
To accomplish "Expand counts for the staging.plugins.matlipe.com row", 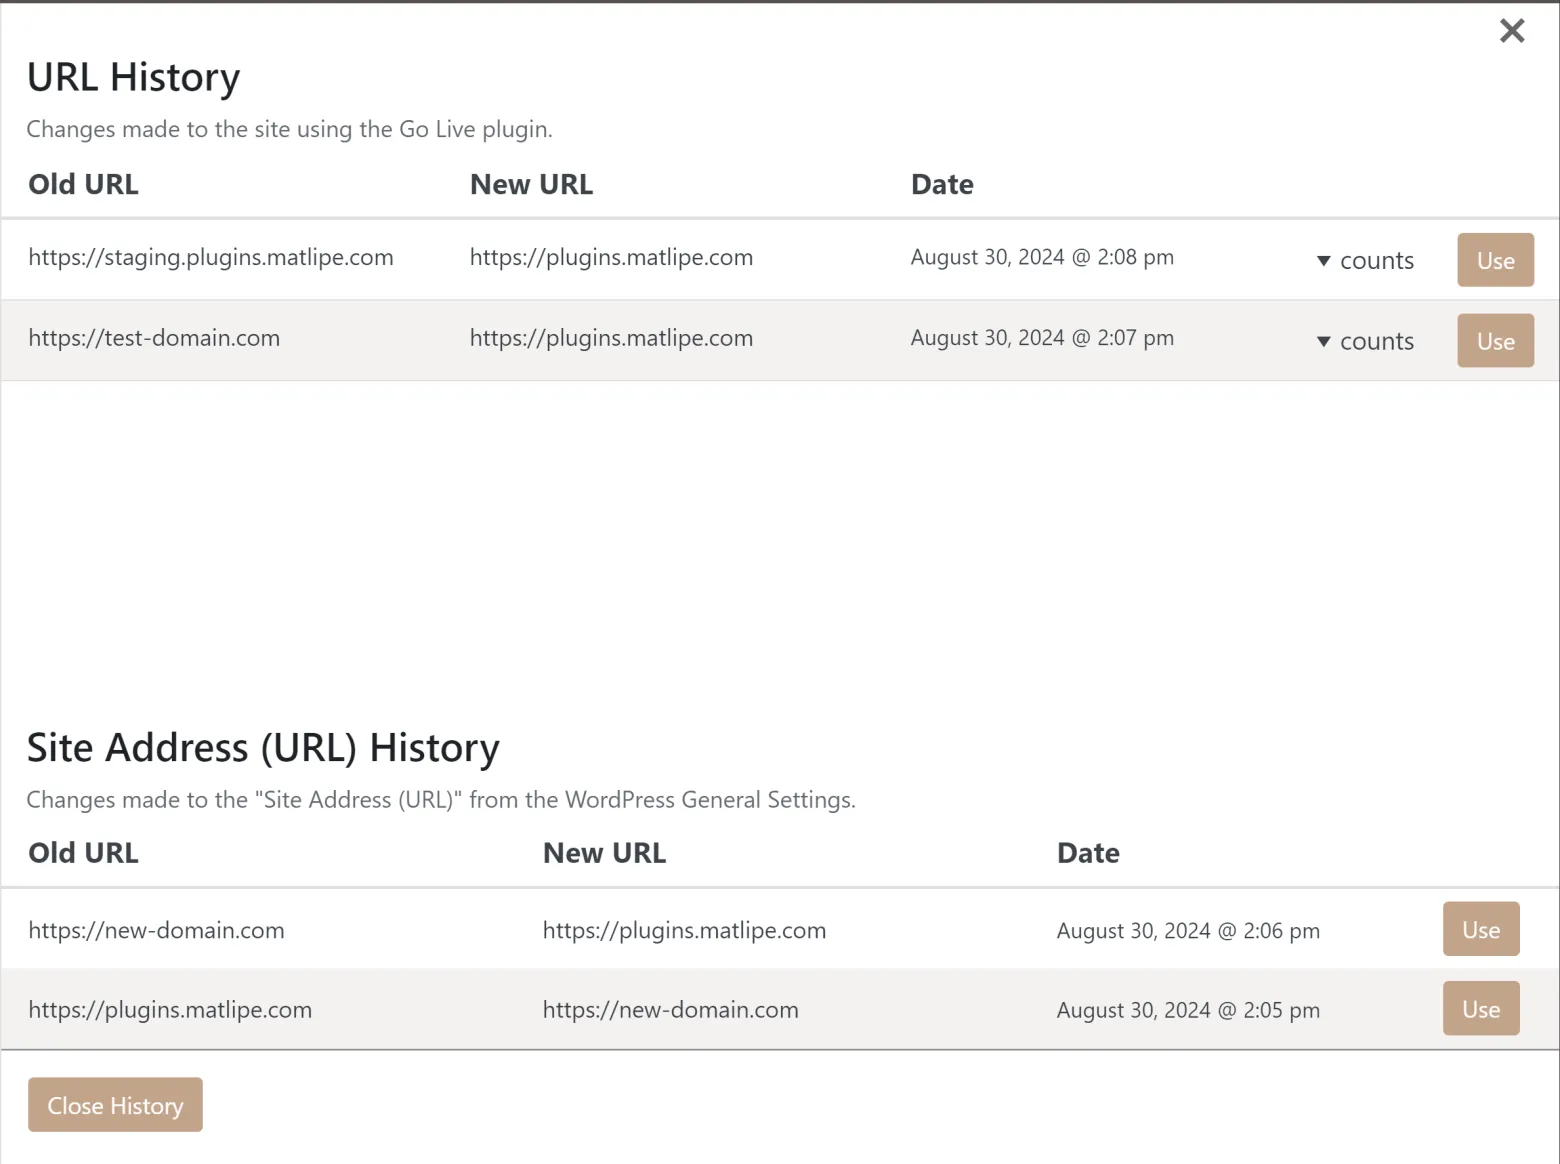I will click(1365, 261).
